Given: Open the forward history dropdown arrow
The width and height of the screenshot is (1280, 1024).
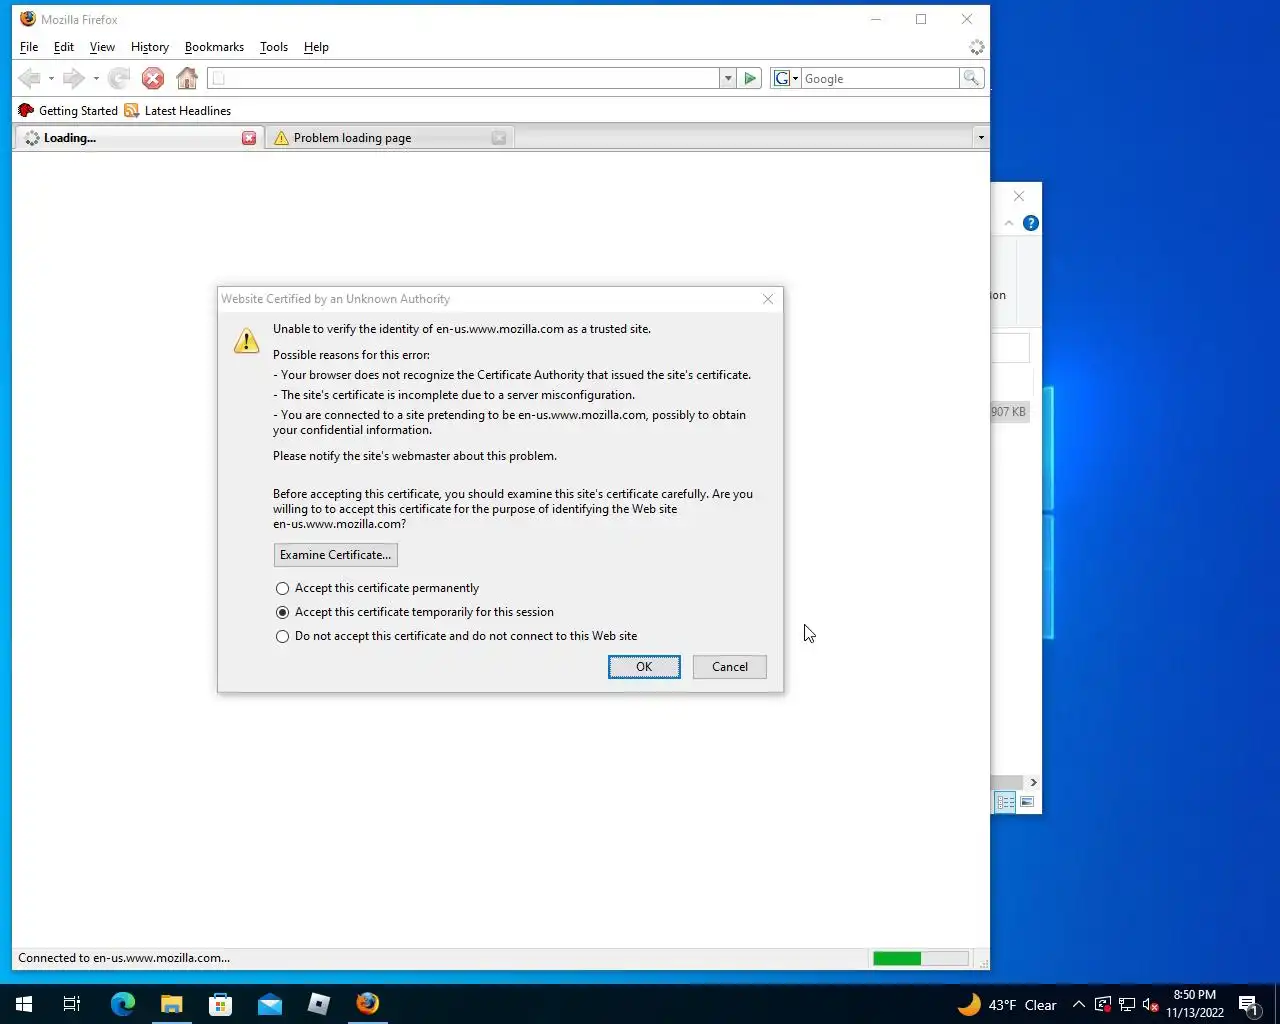Looking at the screenshot, I should (96, 78).
